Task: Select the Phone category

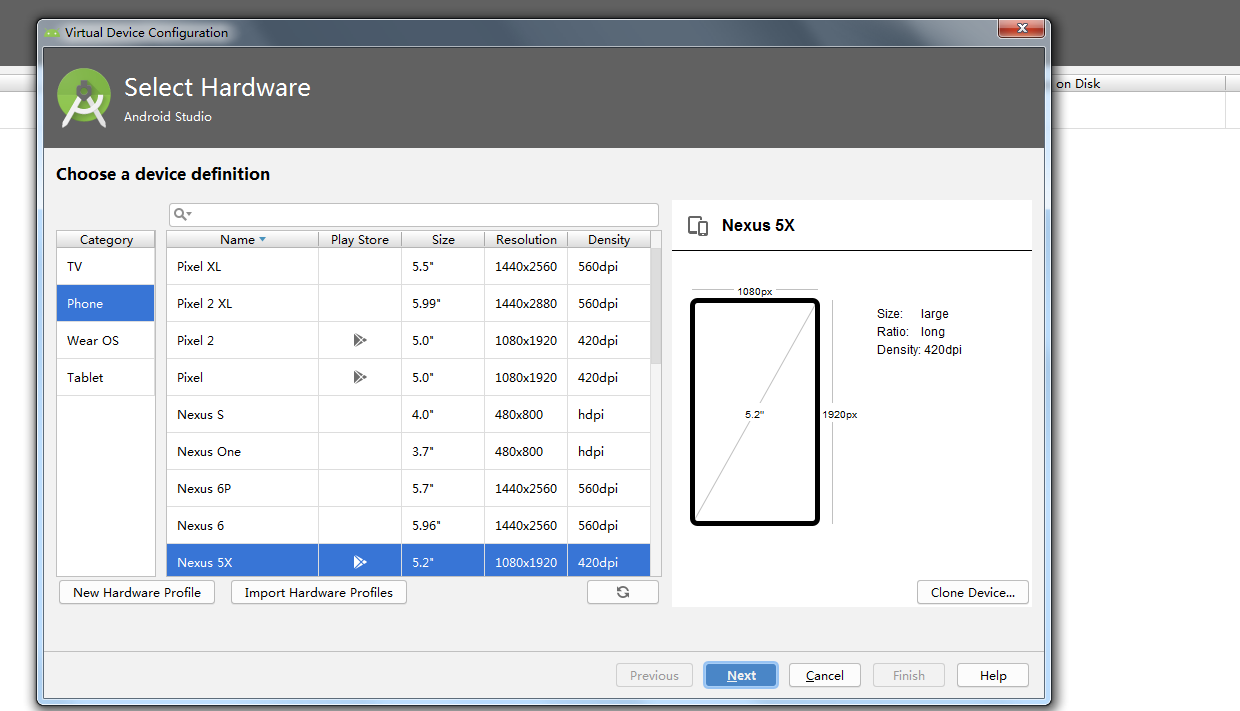Action: coord(106,303)
